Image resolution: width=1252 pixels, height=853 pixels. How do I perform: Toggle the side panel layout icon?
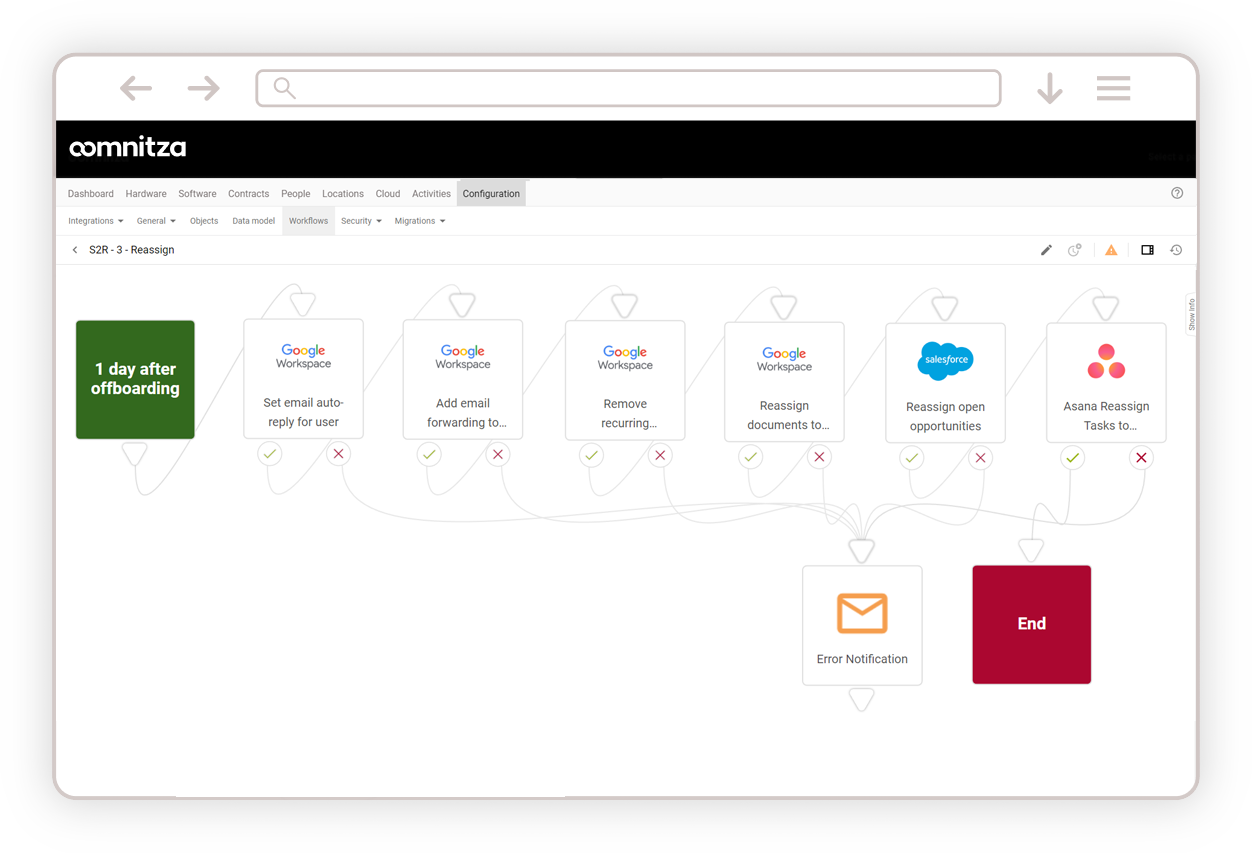(x=1147, y=250)
